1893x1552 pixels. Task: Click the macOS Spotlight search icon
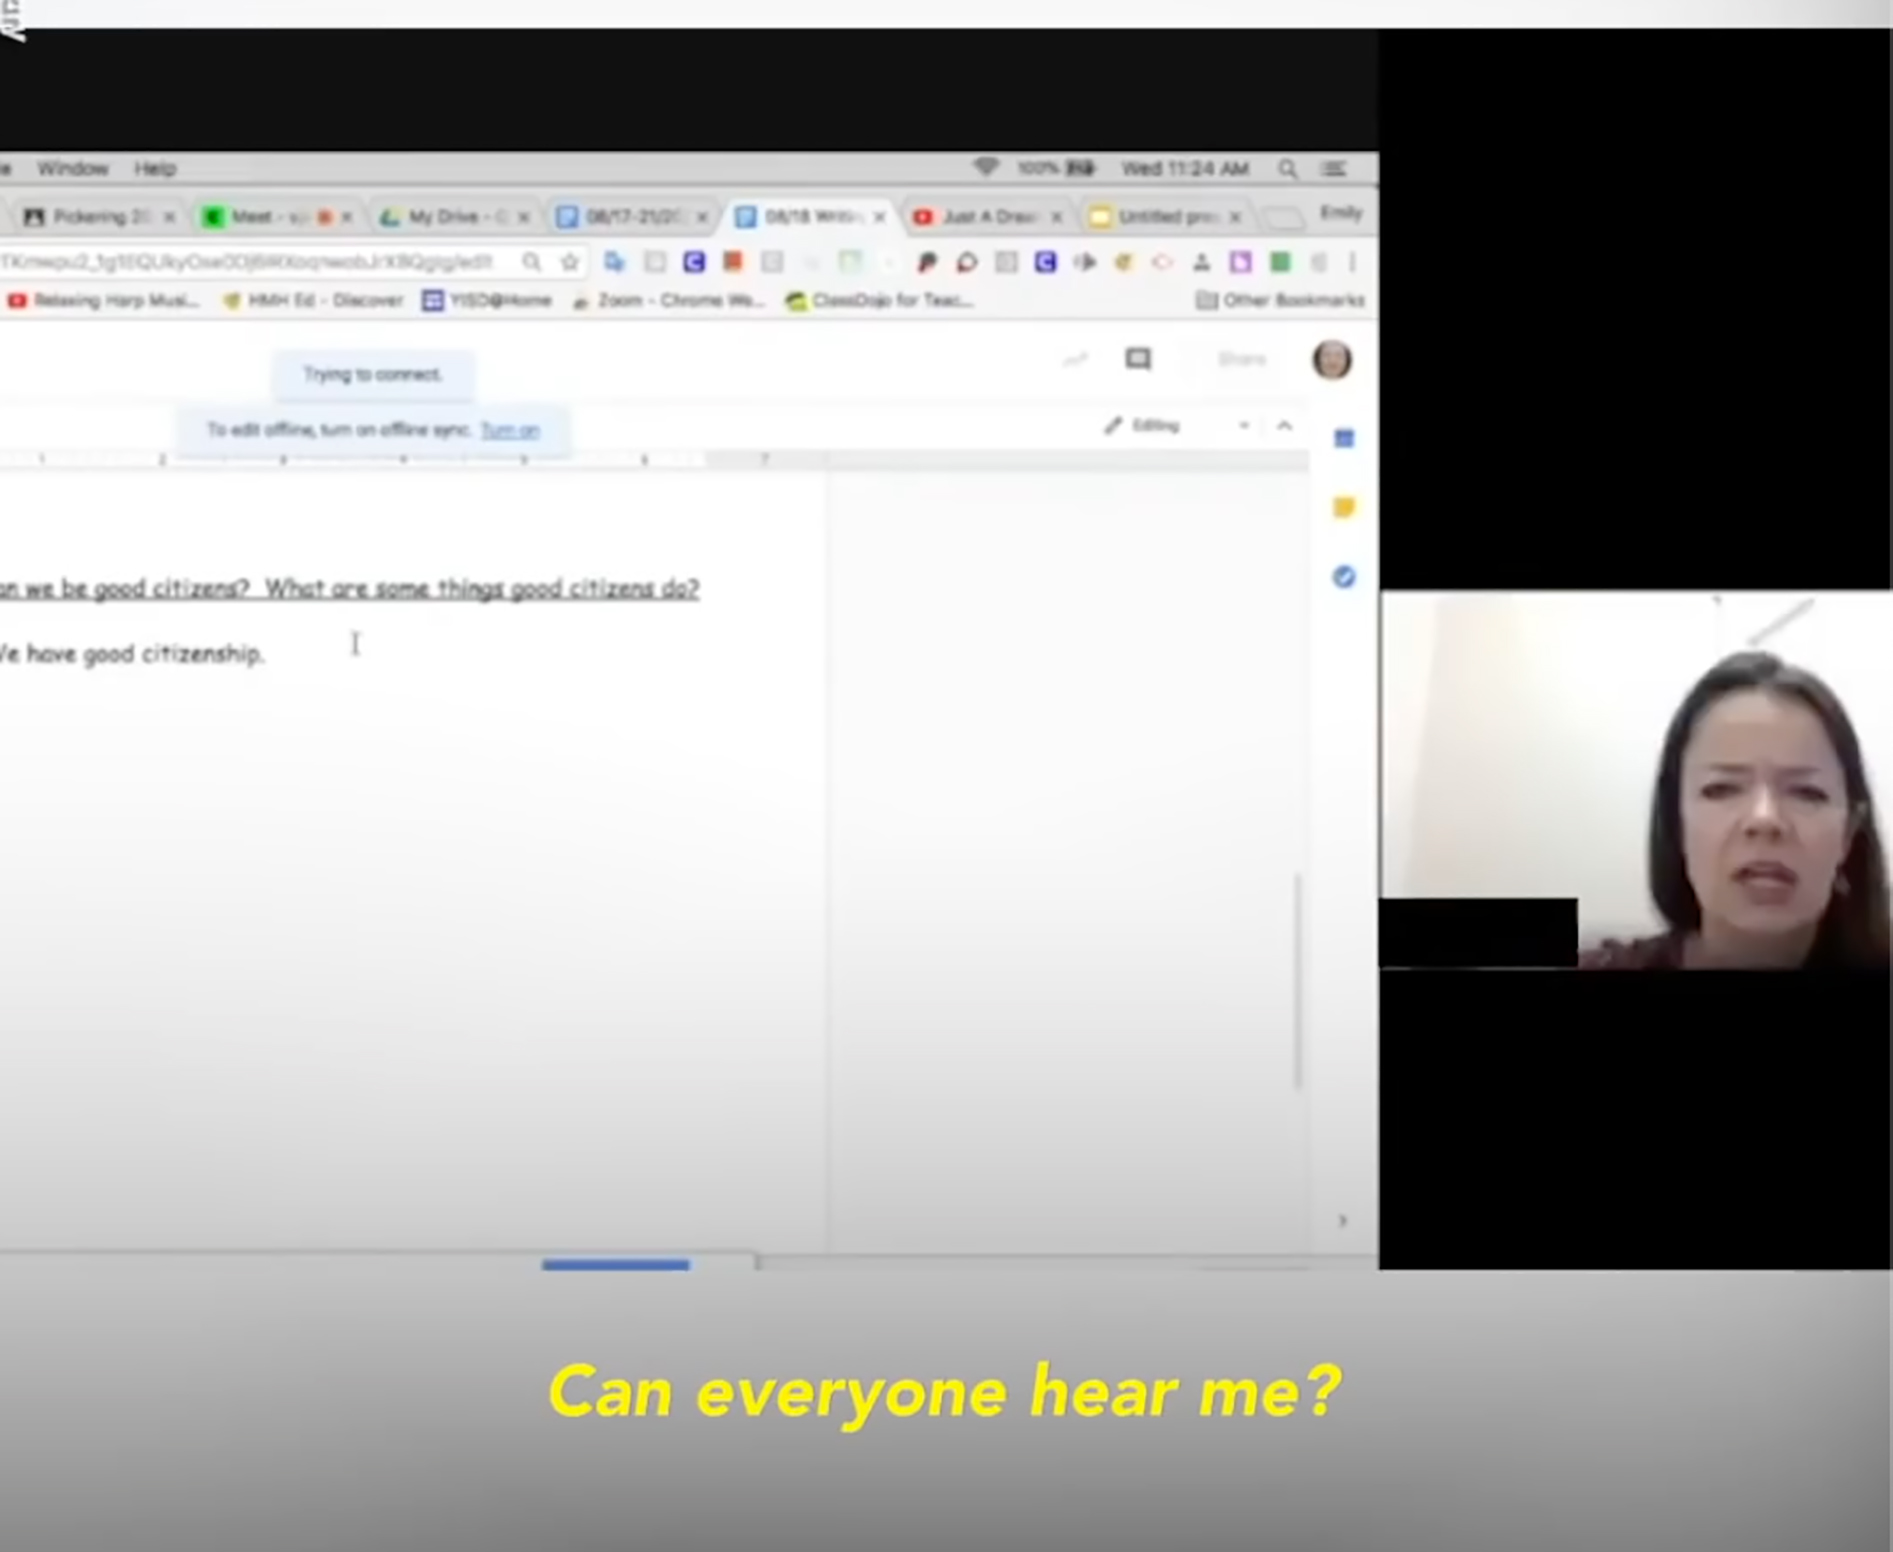pyautogui.click(x=1287, y=169)
